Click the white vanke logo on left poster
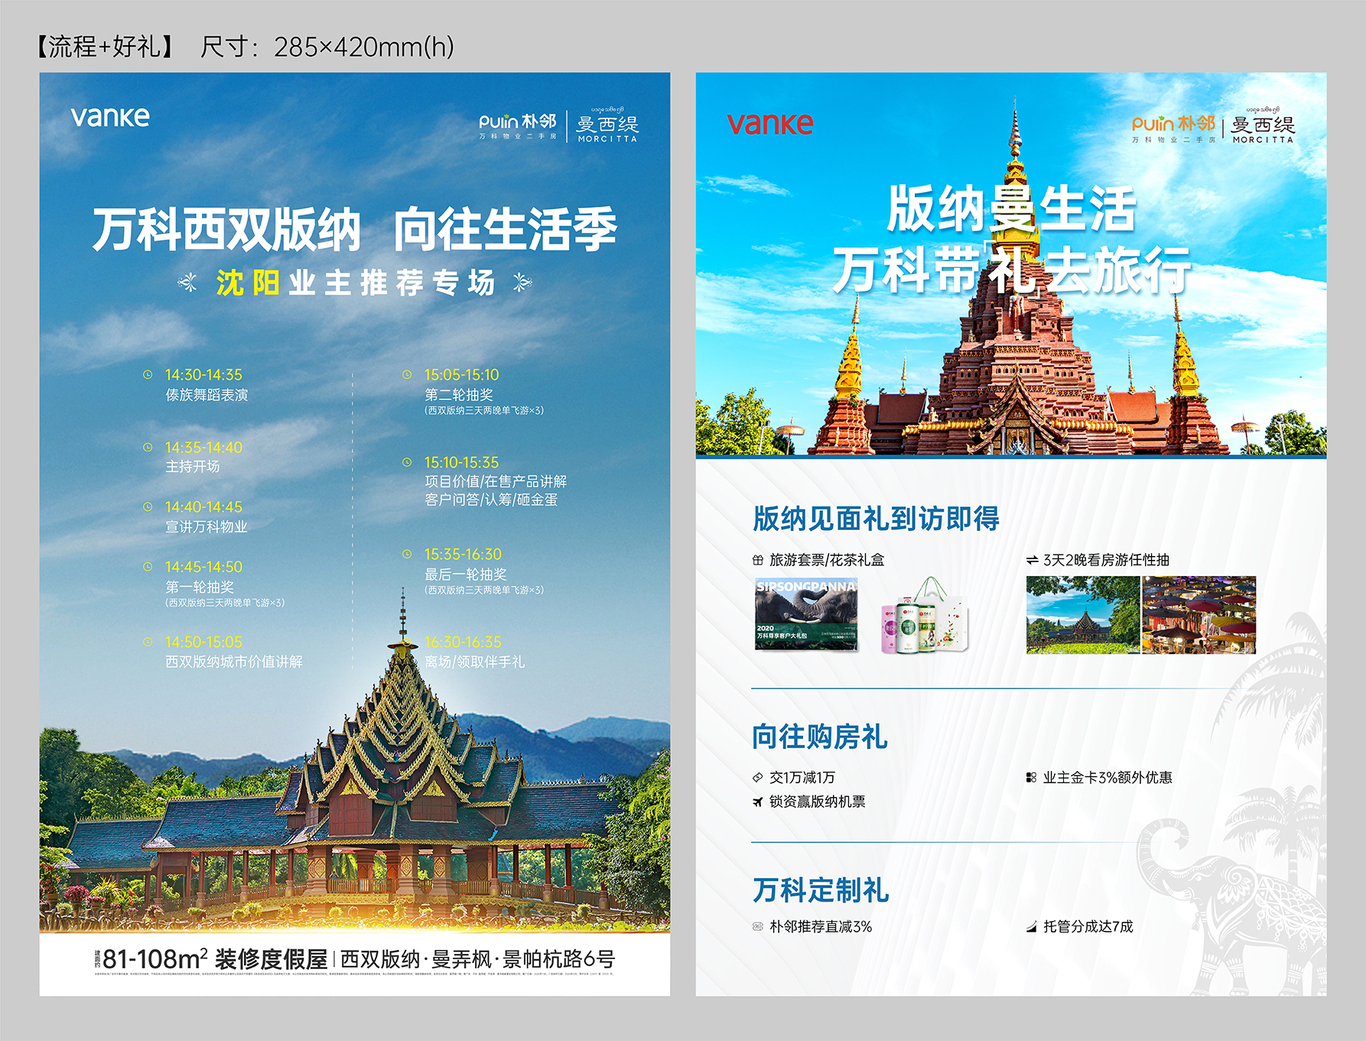 click(110, 117)
